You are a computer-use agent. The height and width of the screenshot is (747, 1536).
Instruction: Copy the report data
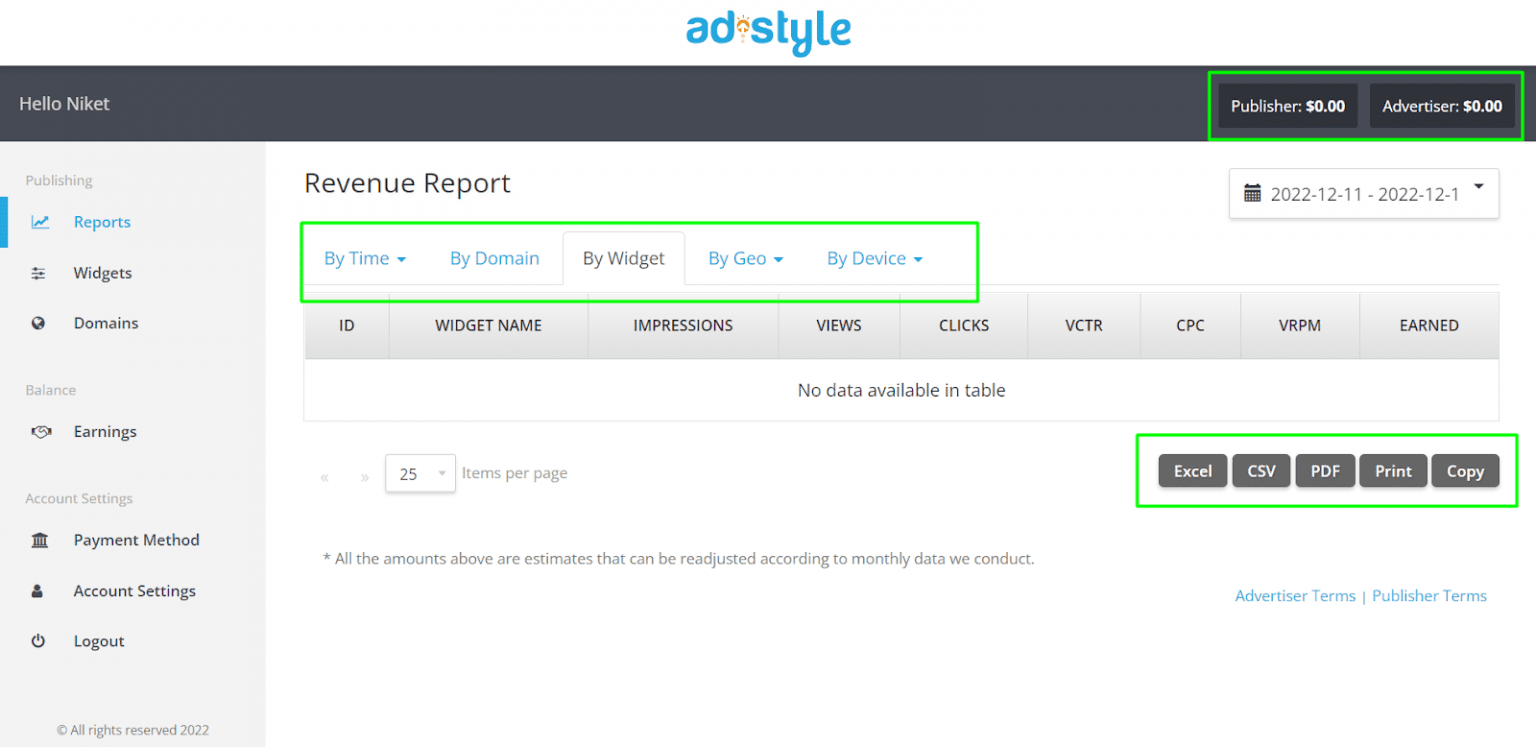(1465, 470)
